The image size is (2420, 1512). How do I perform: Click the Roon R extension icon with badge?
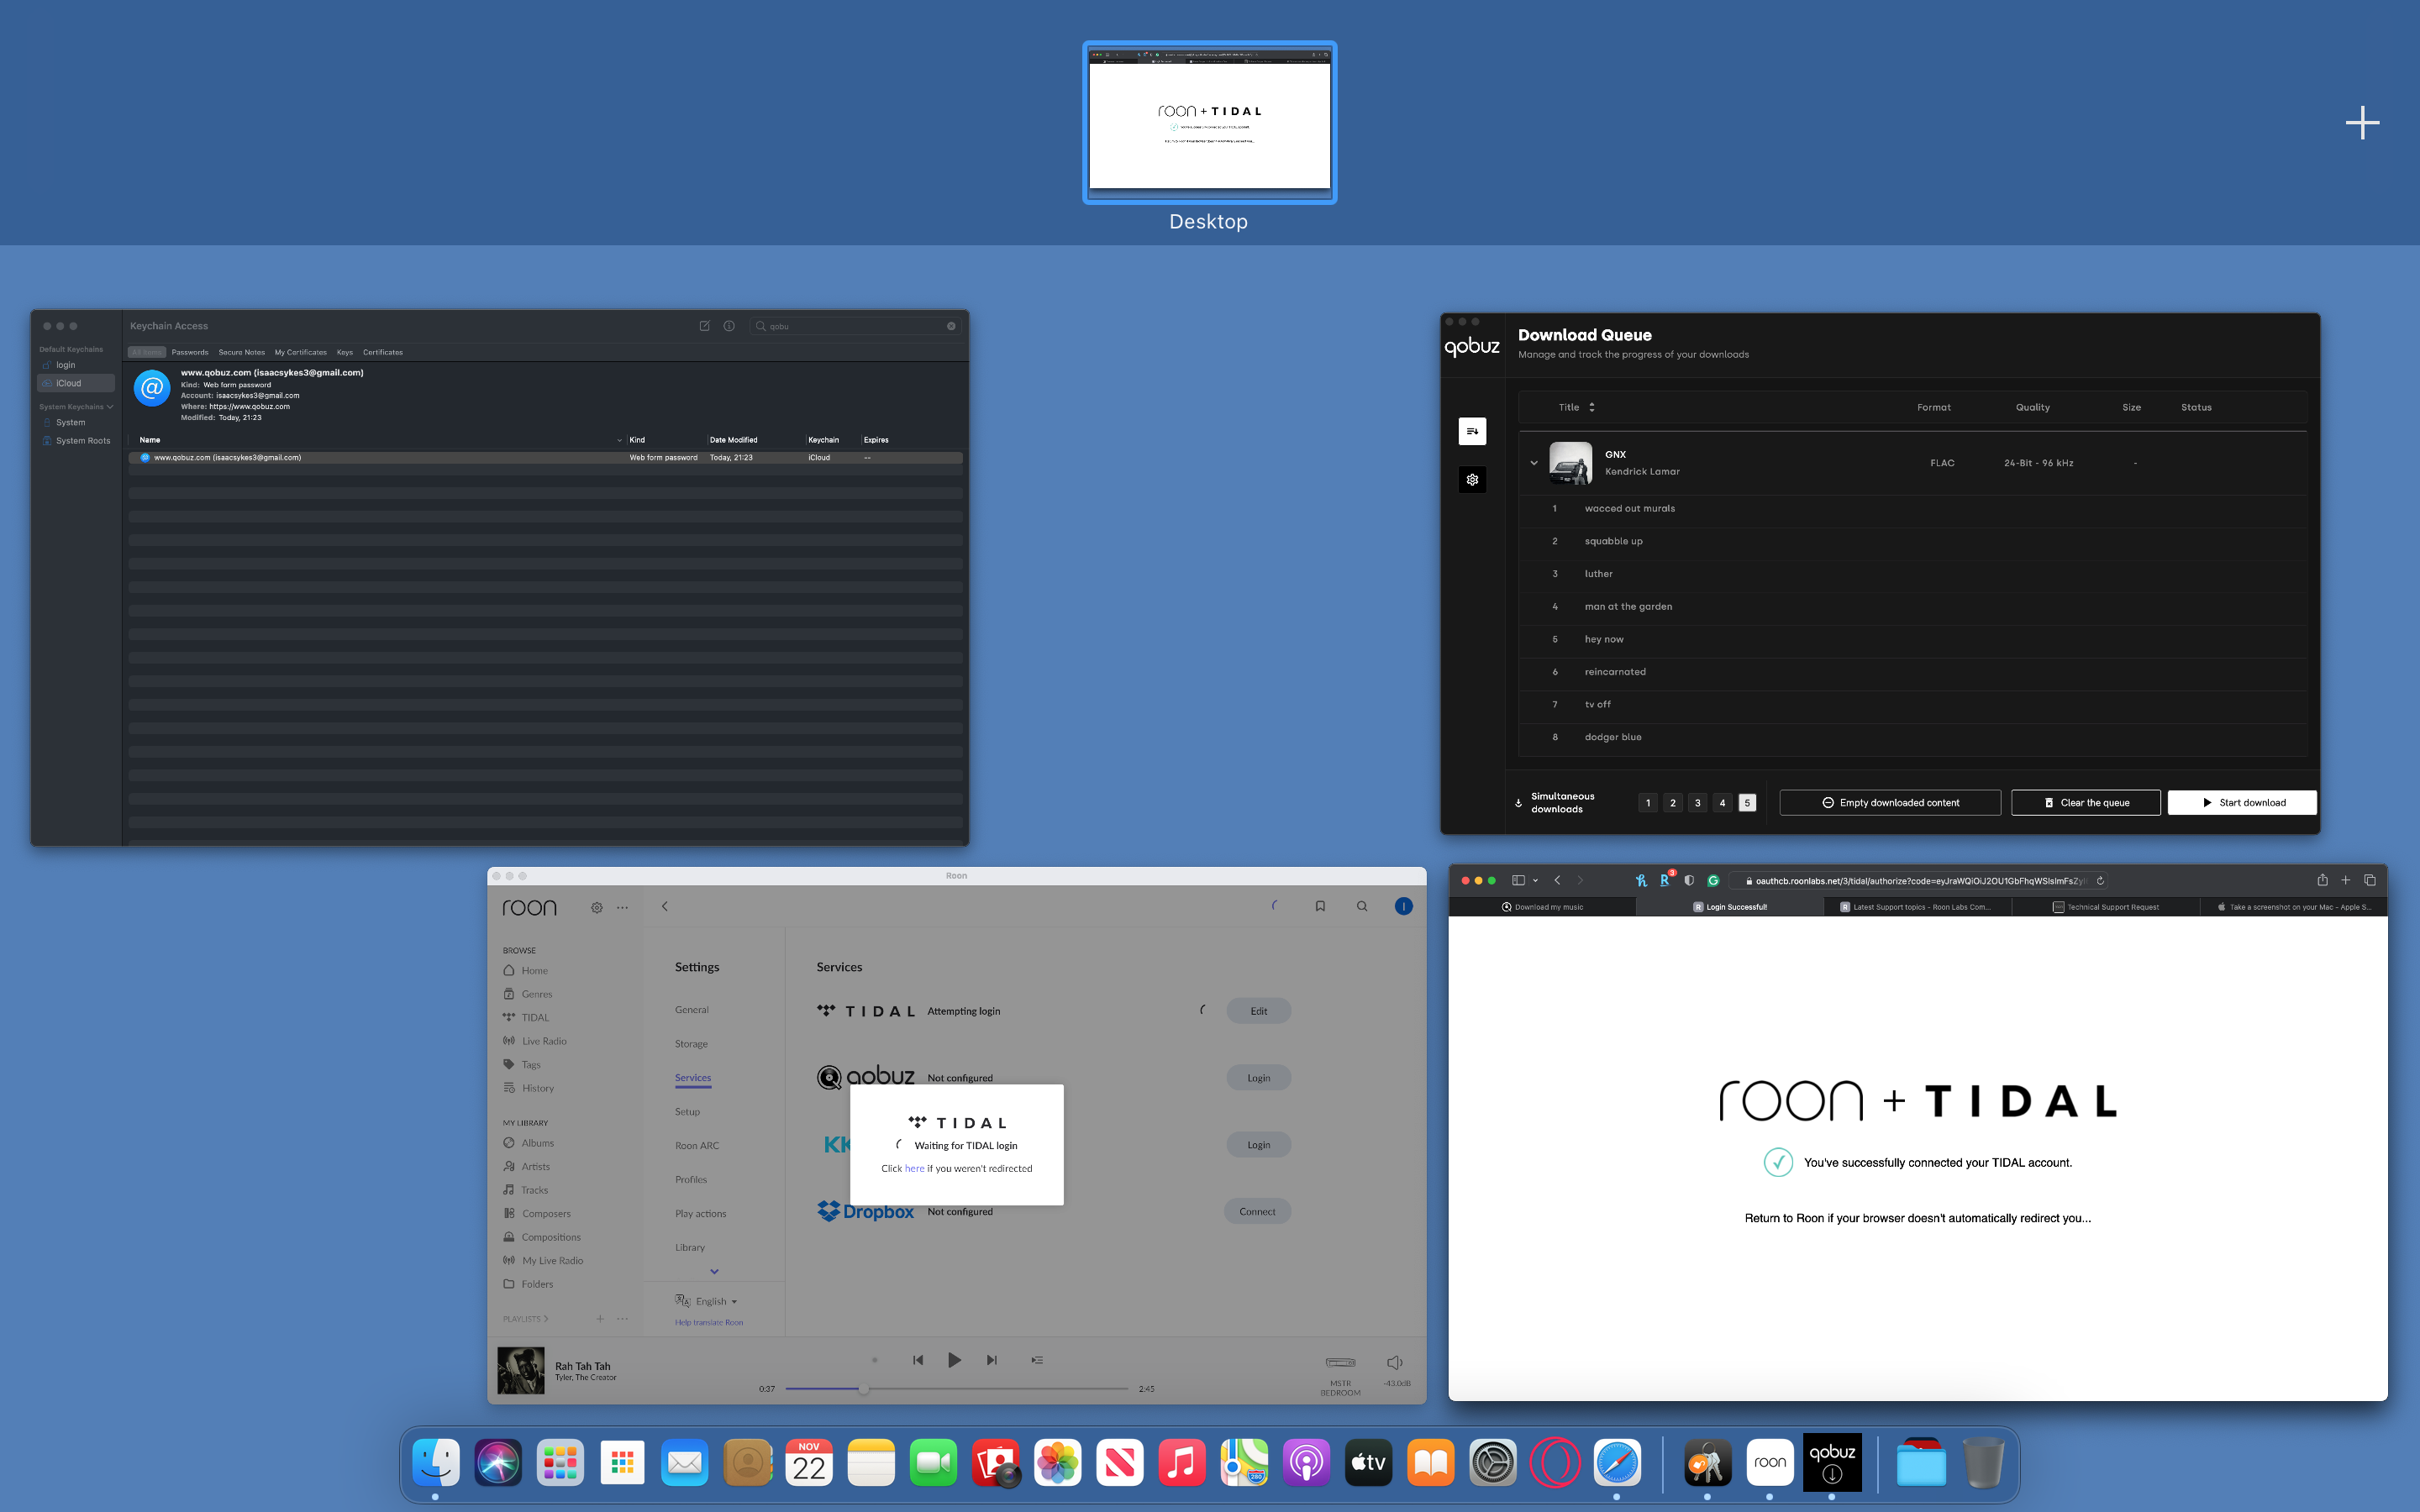point(1666,880)
